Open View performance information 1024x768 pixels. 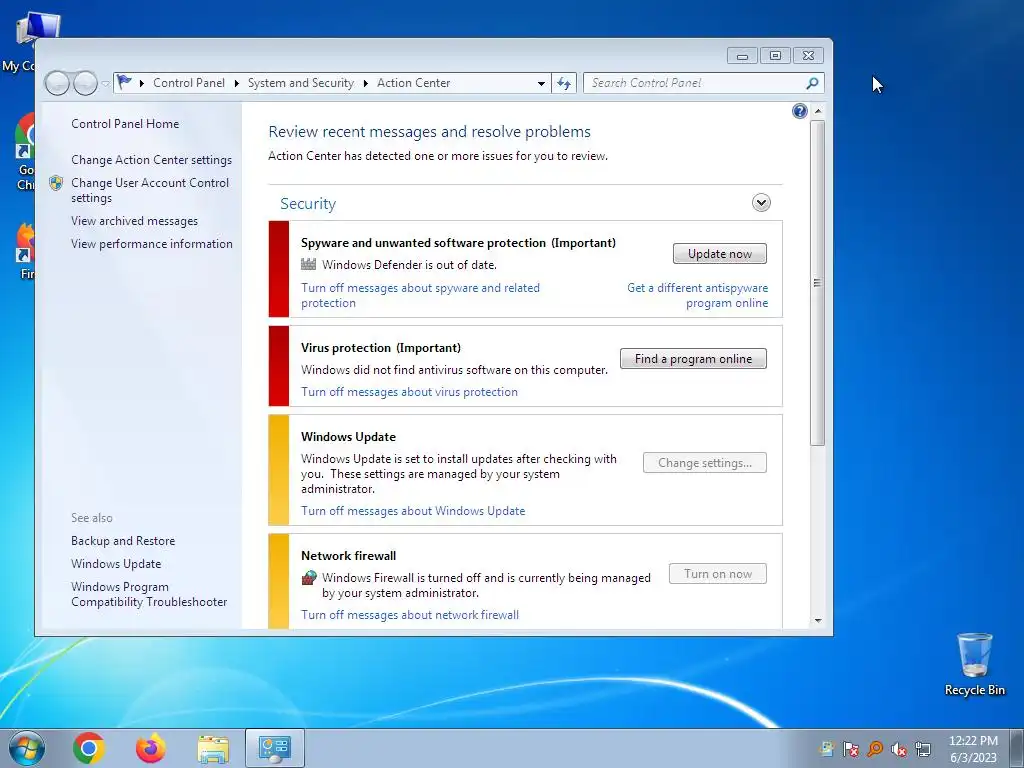point(152,244)
